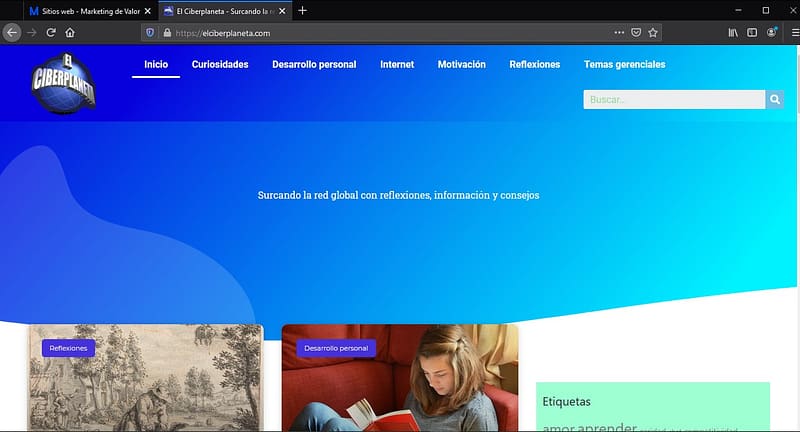The image size is (800, 432).
Task: Go to the browser home page
Action: tap(70, 32)
